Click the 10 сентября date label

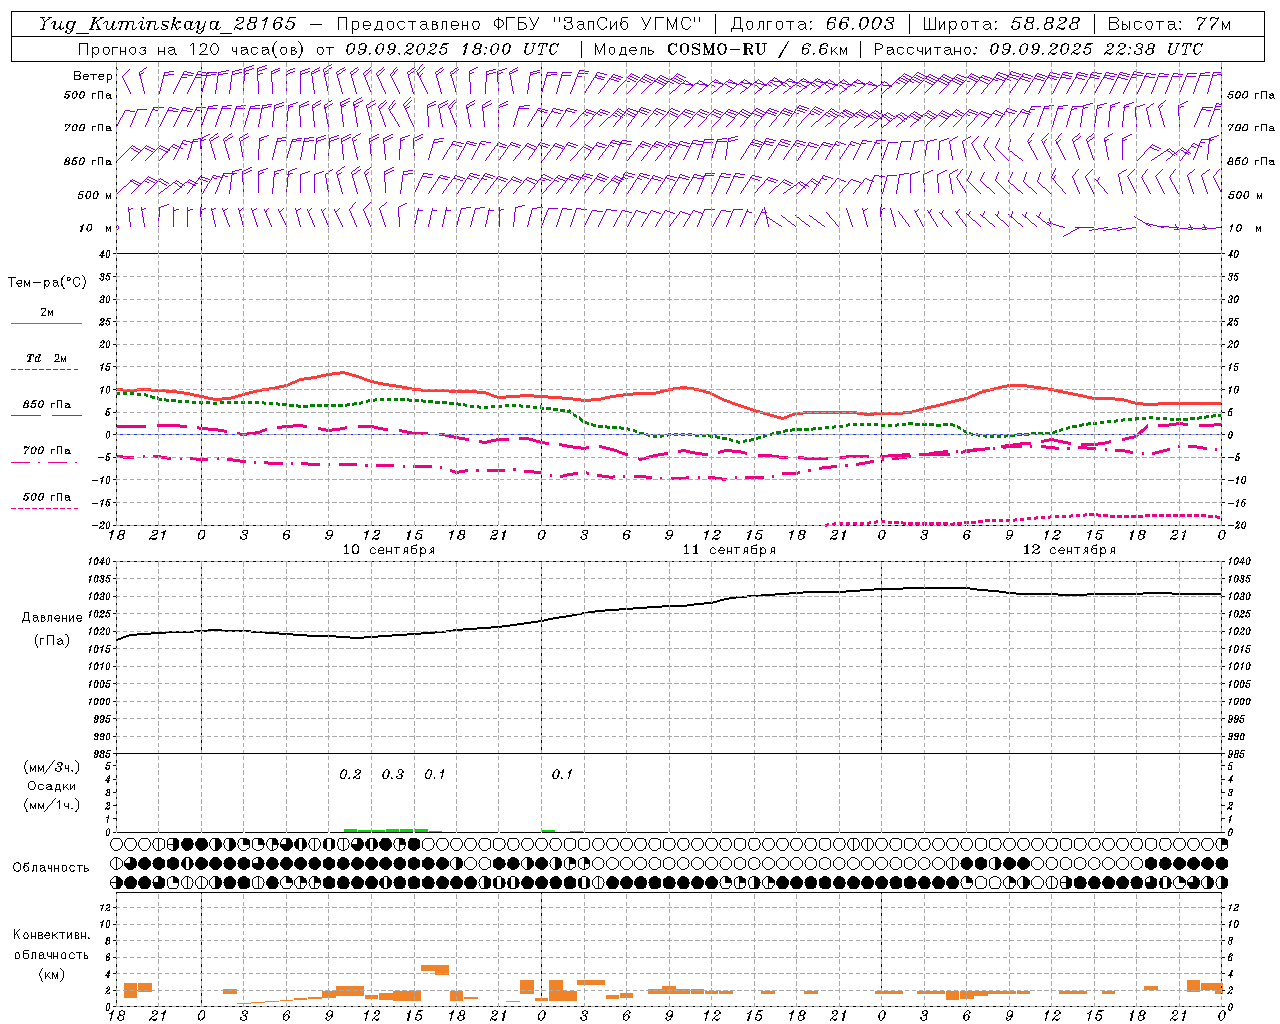click(x=389, y=550)
